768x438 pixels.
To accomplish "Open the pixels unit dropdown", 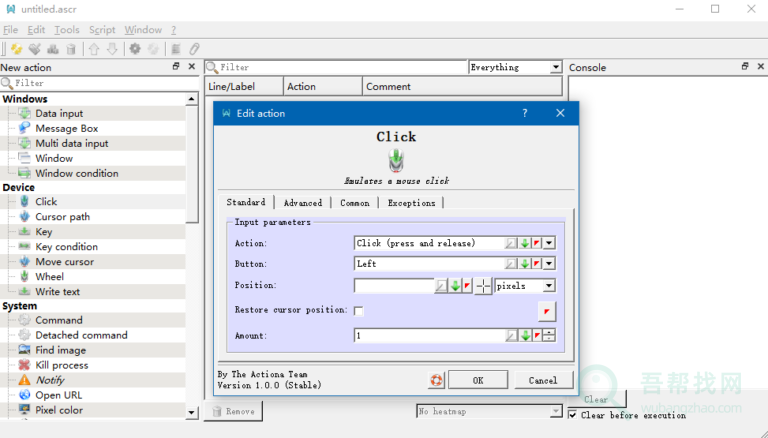I will (x=549, y=286).
